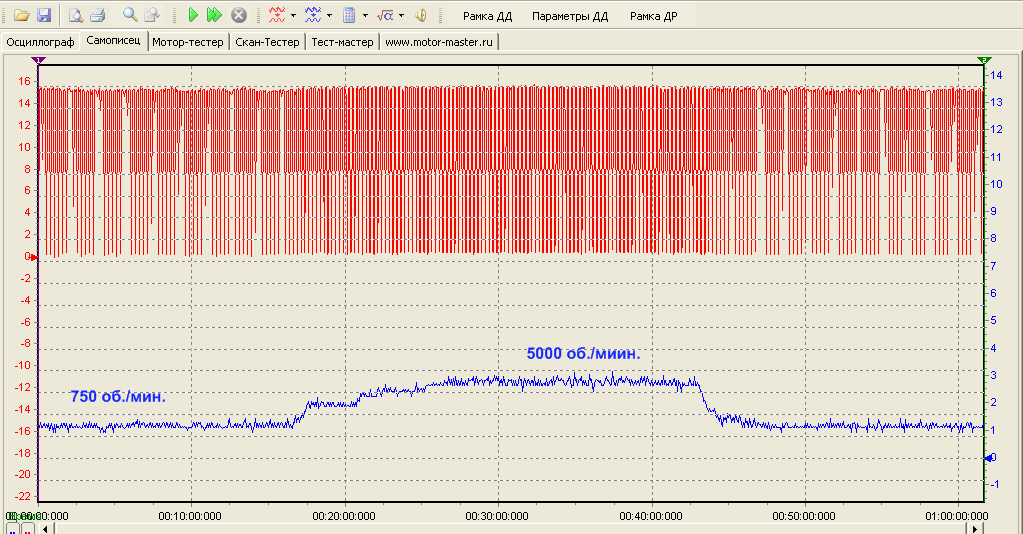Click the 00:30:00:000 time axis label
This screenshot has height=534, width=1023.
pos(497,516)
